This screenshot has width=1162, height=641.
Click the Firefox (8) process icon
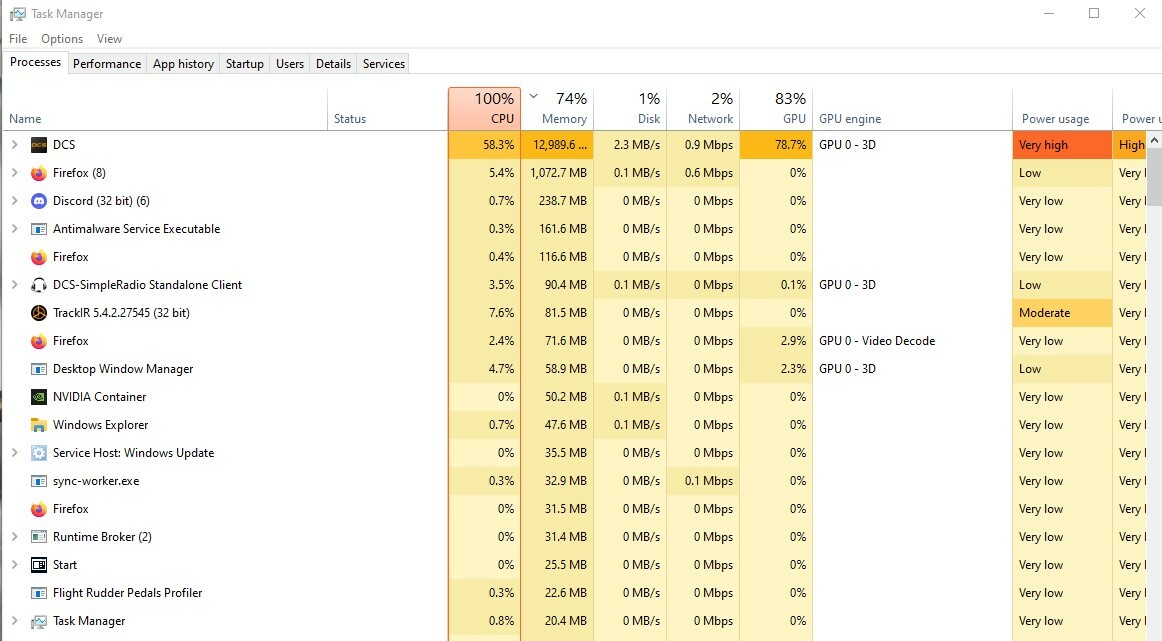(x=39, y=173)
